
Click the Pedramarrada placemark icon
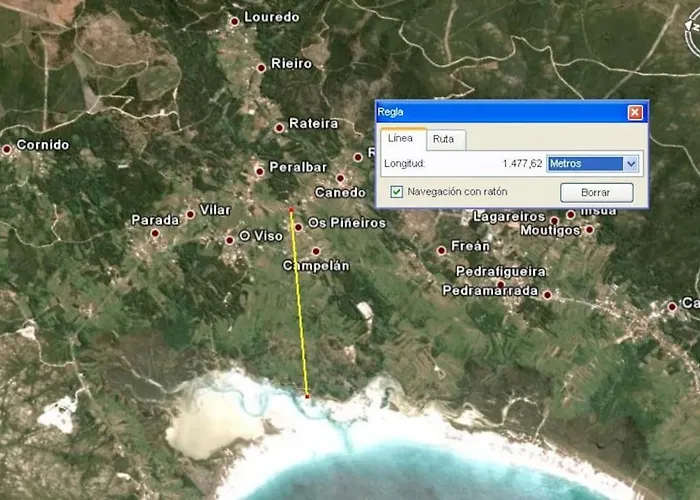pos(547,295)
